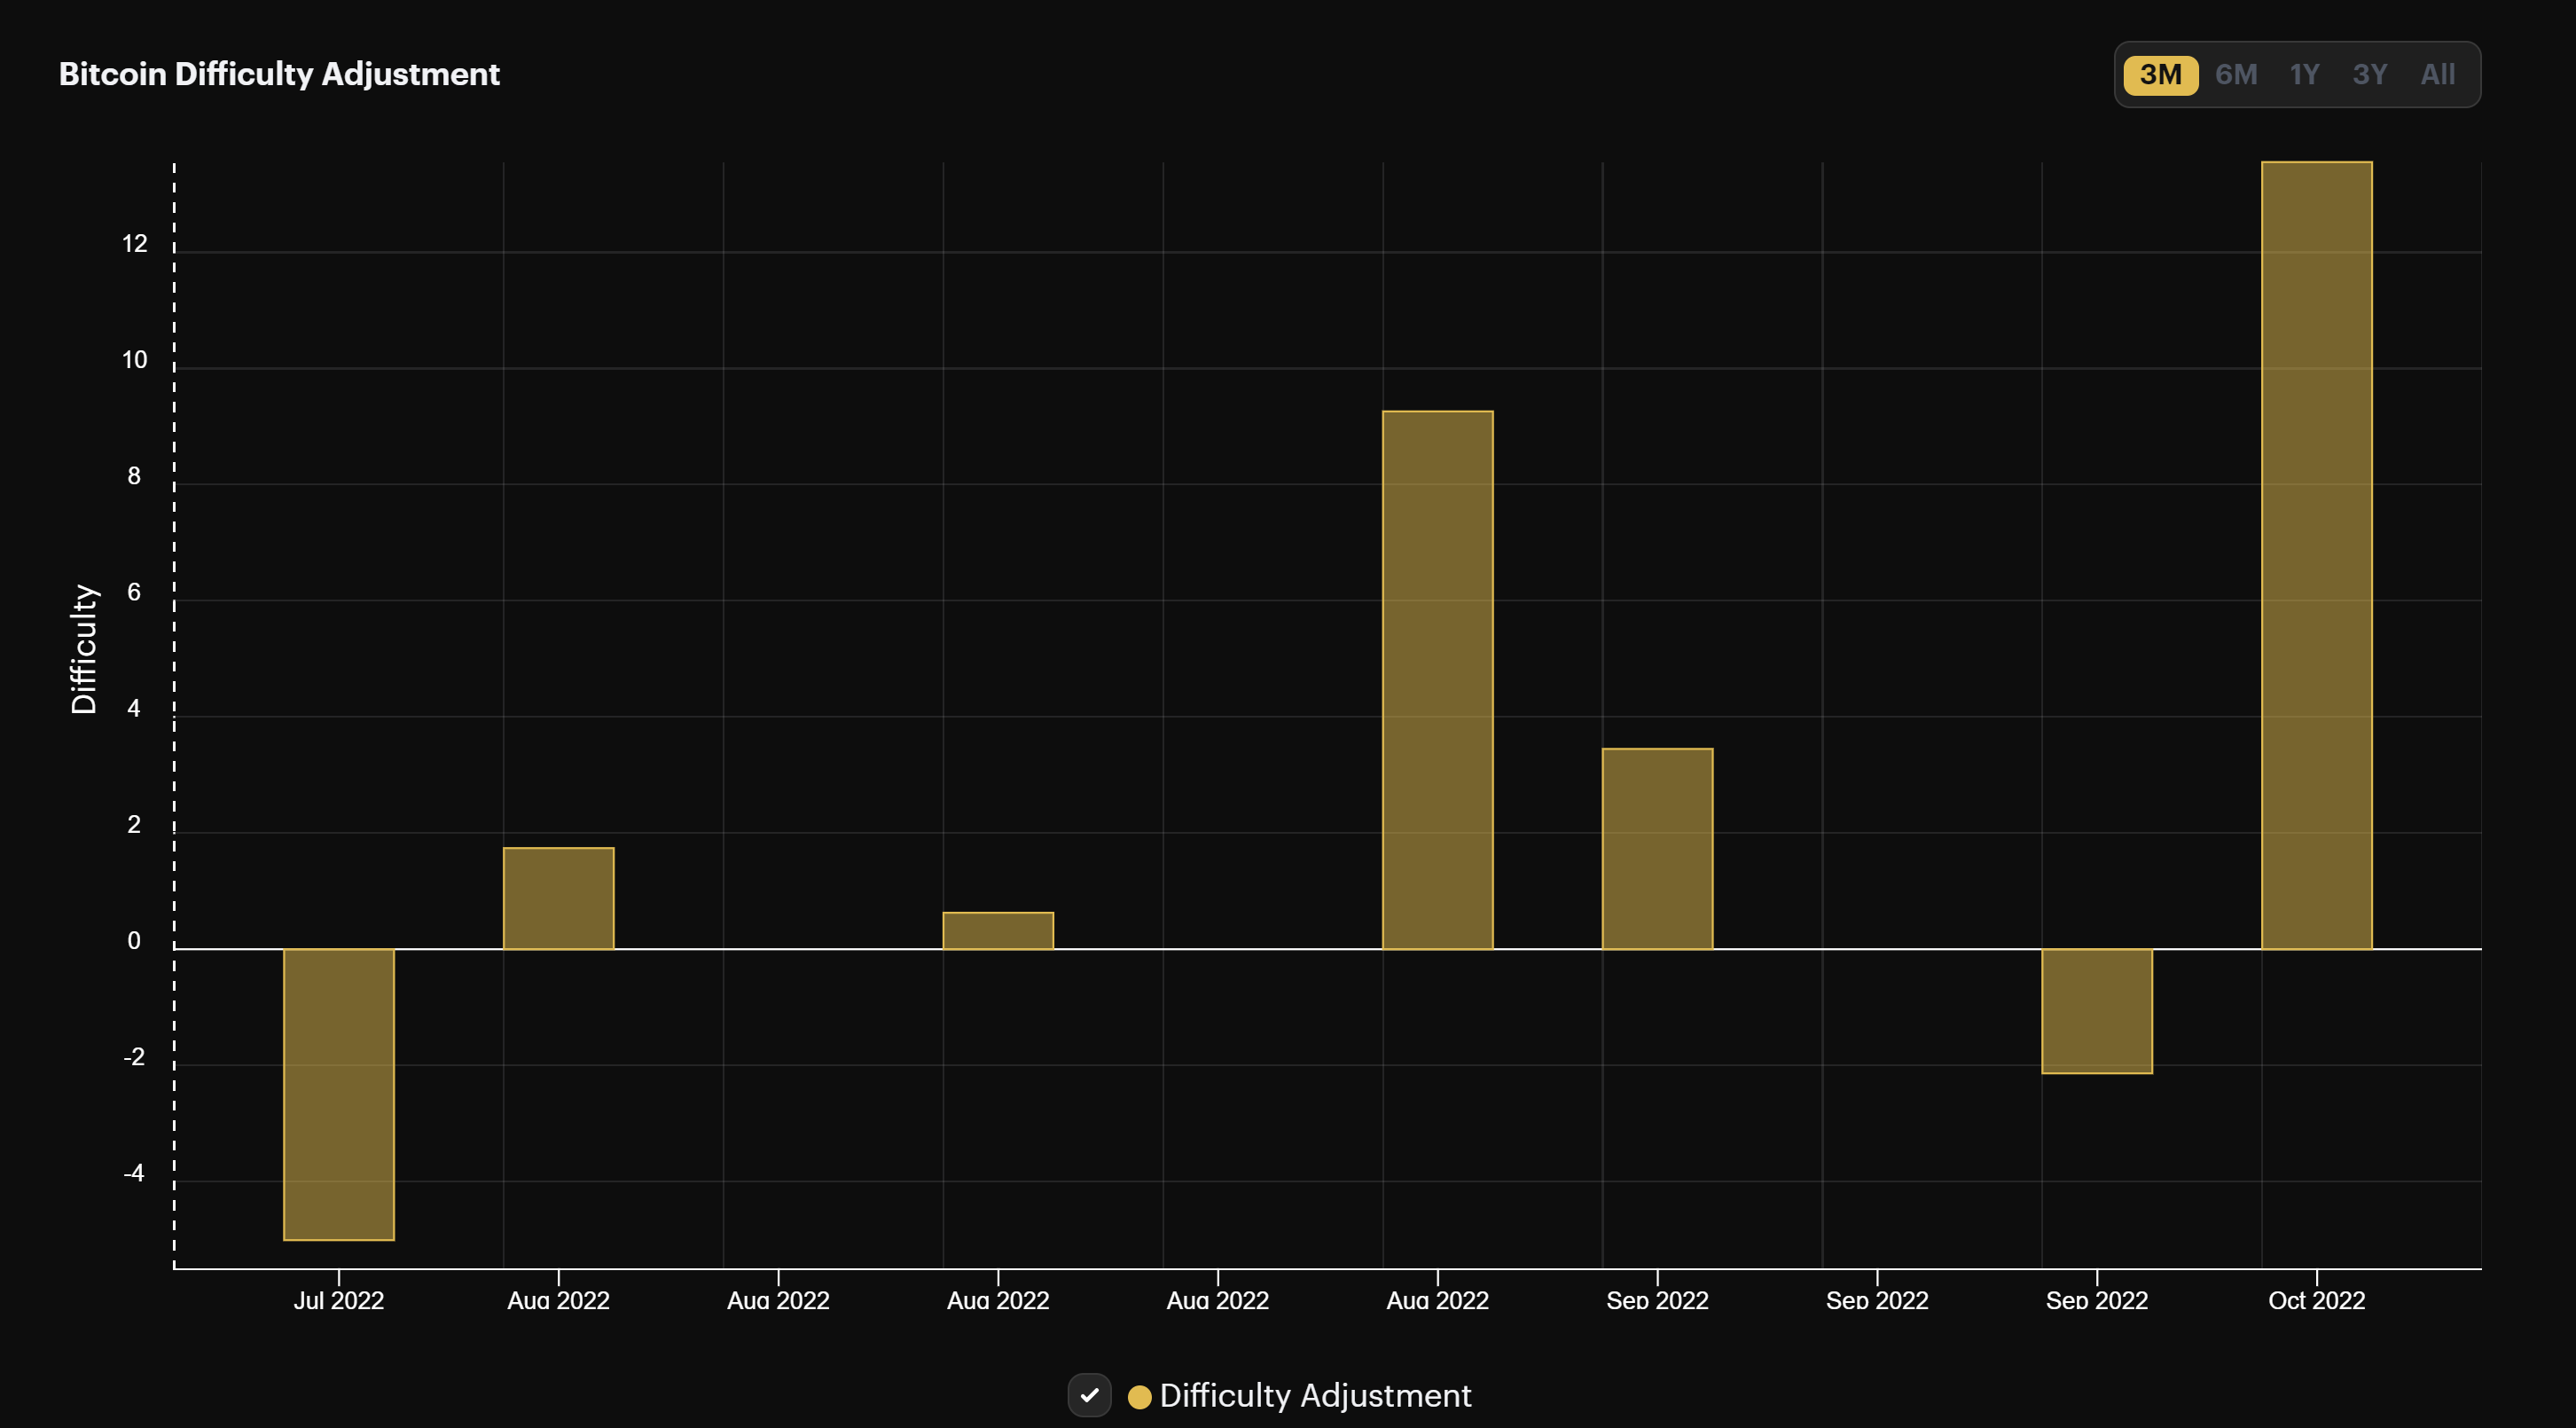Click the Difficulty y-axis title
The image size is (2576, 1428).
84,649
